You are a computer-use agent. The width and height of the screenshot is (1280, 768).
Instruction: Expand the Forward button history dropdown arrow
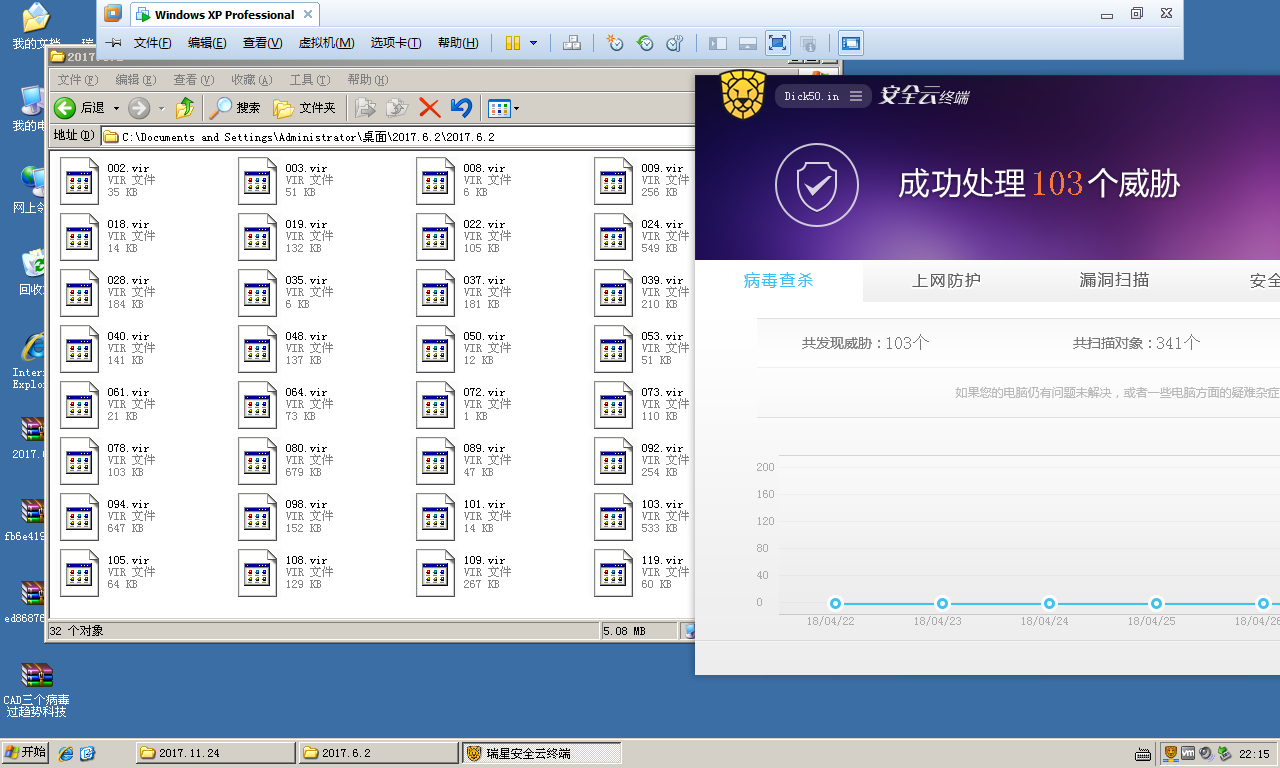162,108
